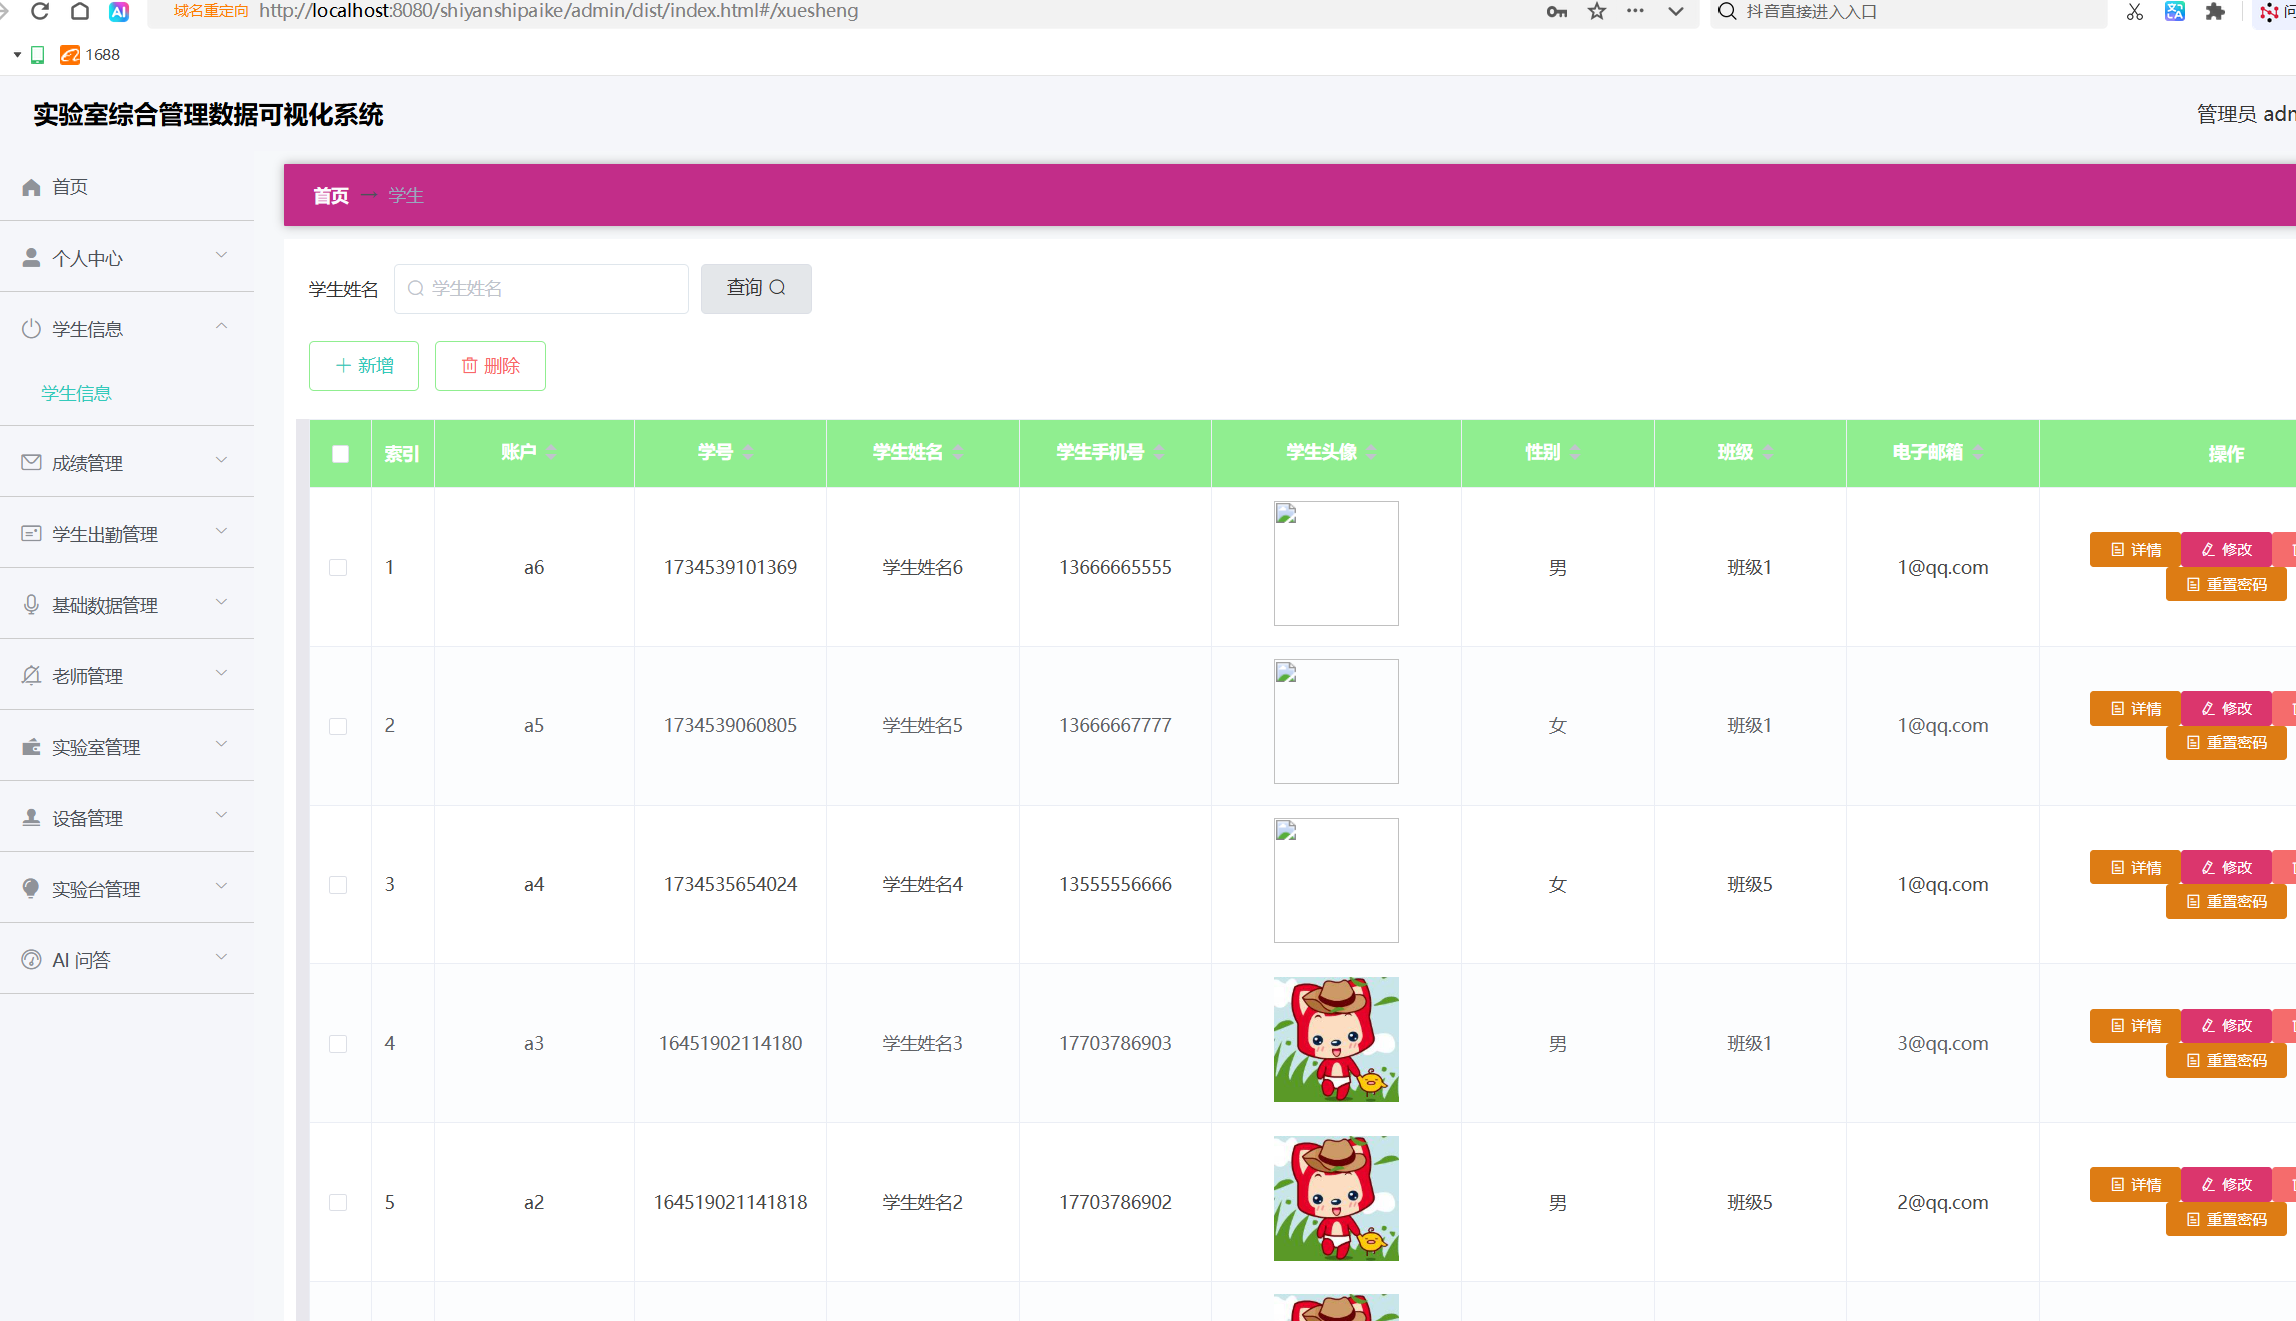Click the browser home icon
Viewport: 2296px width, 1321px height.
[80, 11]
